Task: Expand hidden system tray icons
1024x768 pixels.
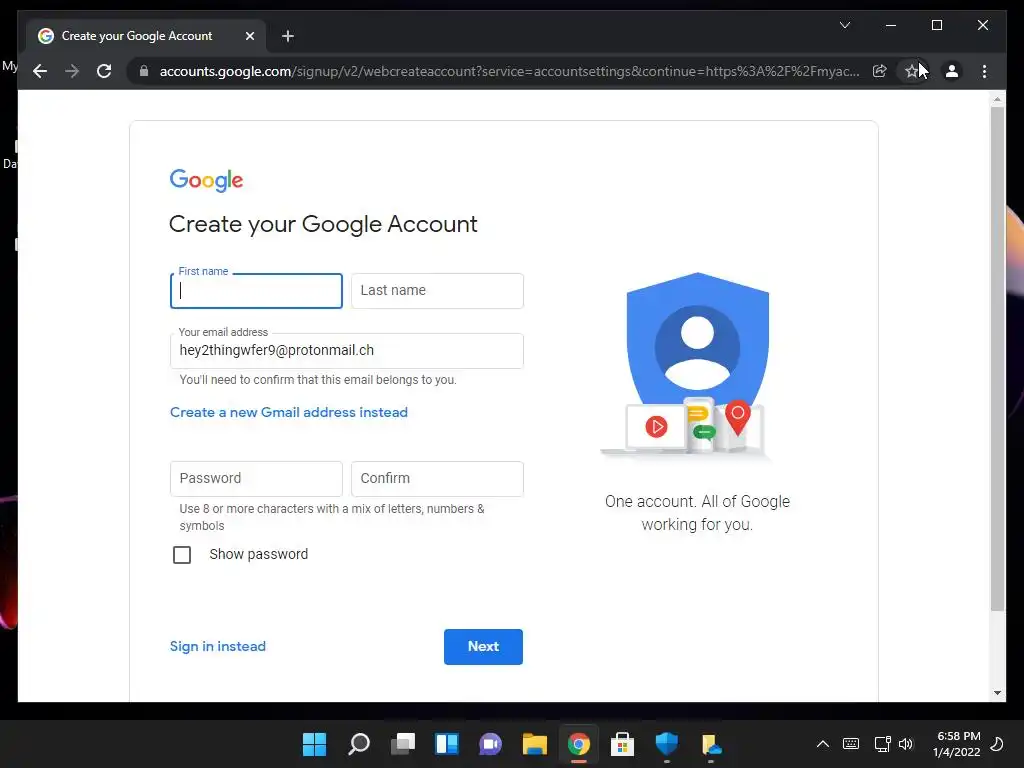Action: coord(823,744)
